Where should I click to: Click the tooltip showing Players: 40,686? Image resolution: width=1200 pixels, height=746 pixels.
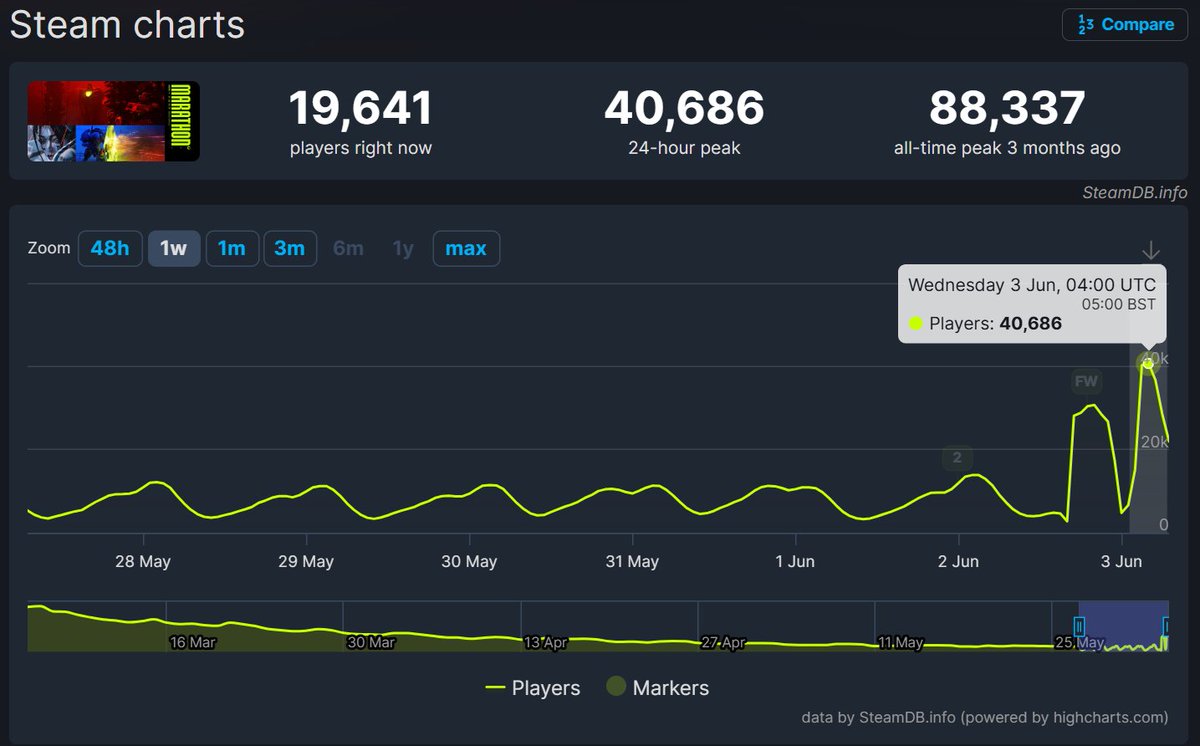[x=1032, y=304]
